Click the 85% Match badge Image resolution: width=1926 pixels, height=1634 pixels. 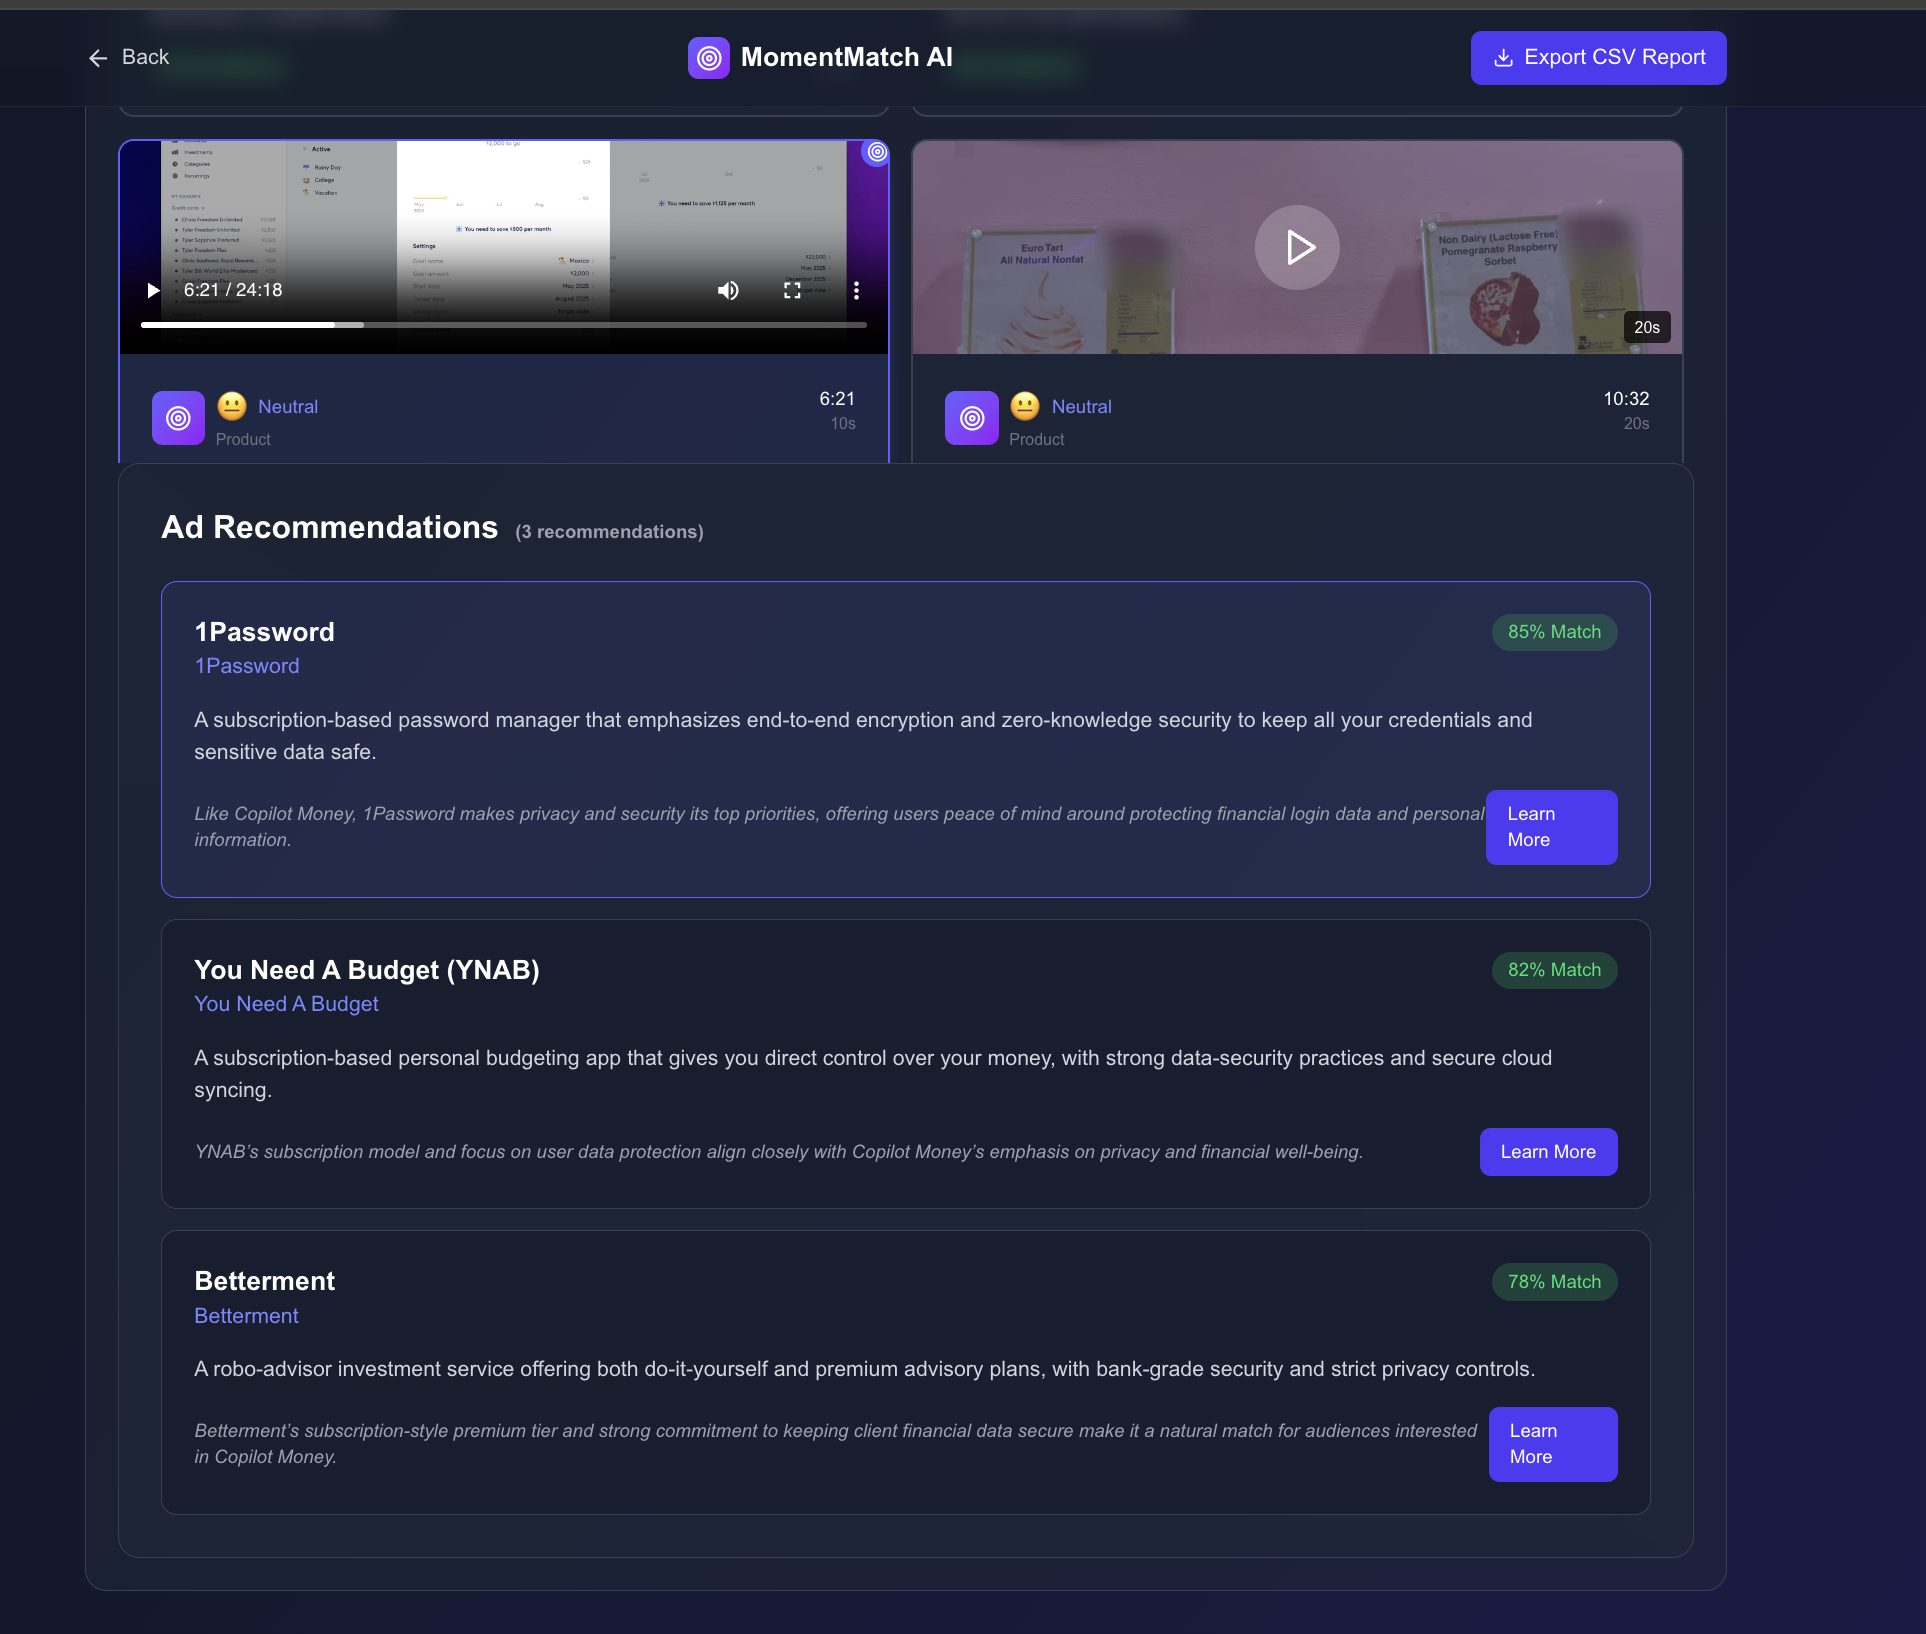point(1554,632)
